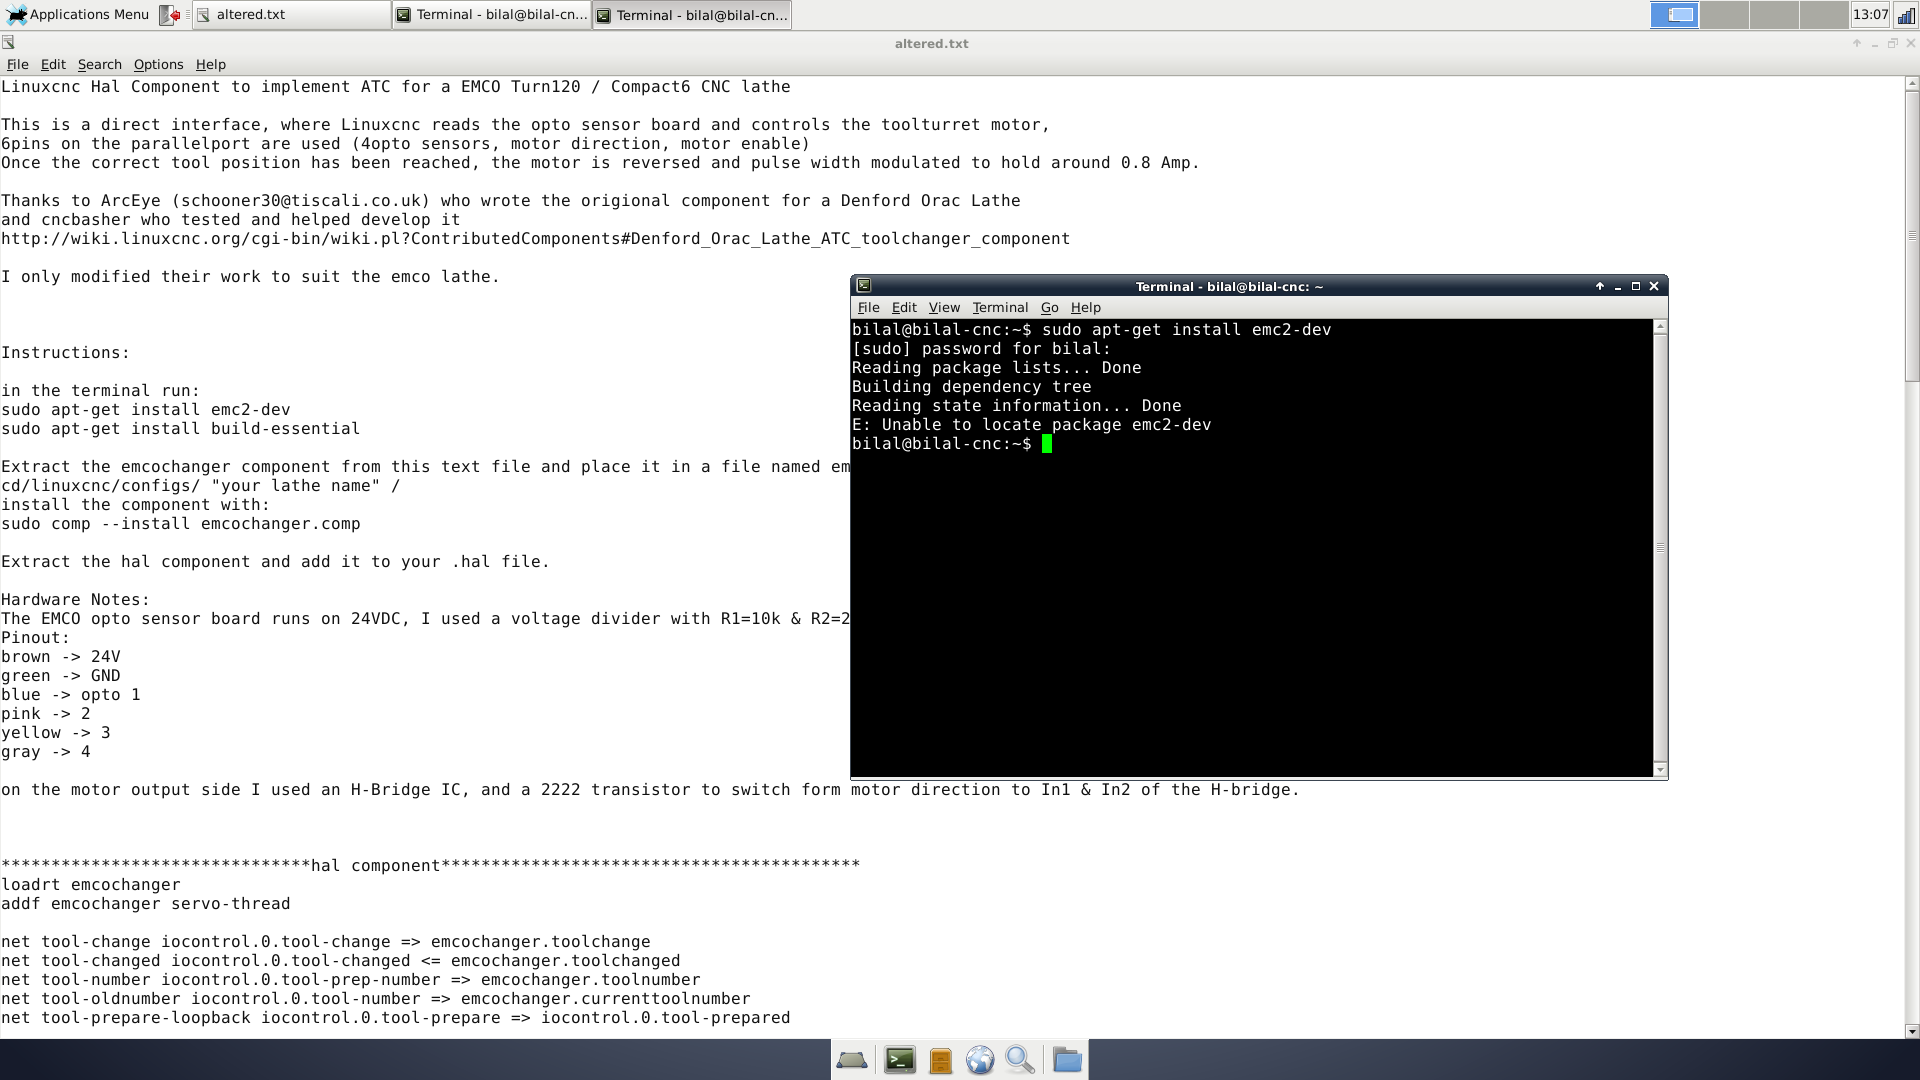Switch to altered.txt taskbar window button
1920x1080 pixels.
291,15
